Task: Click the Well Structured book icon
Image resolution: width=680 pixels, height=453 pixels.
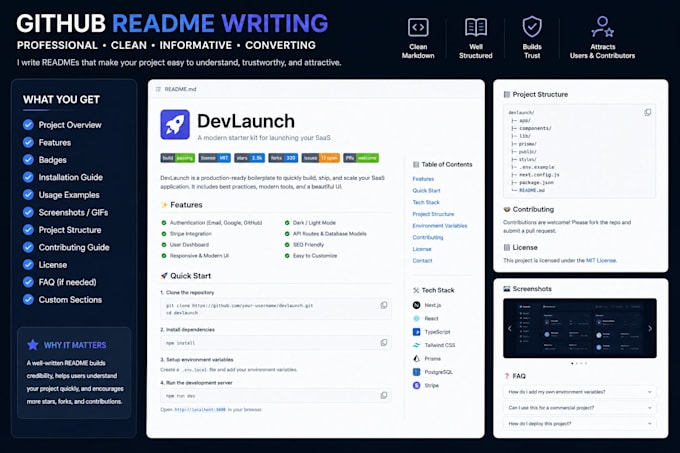Action: 476,27
